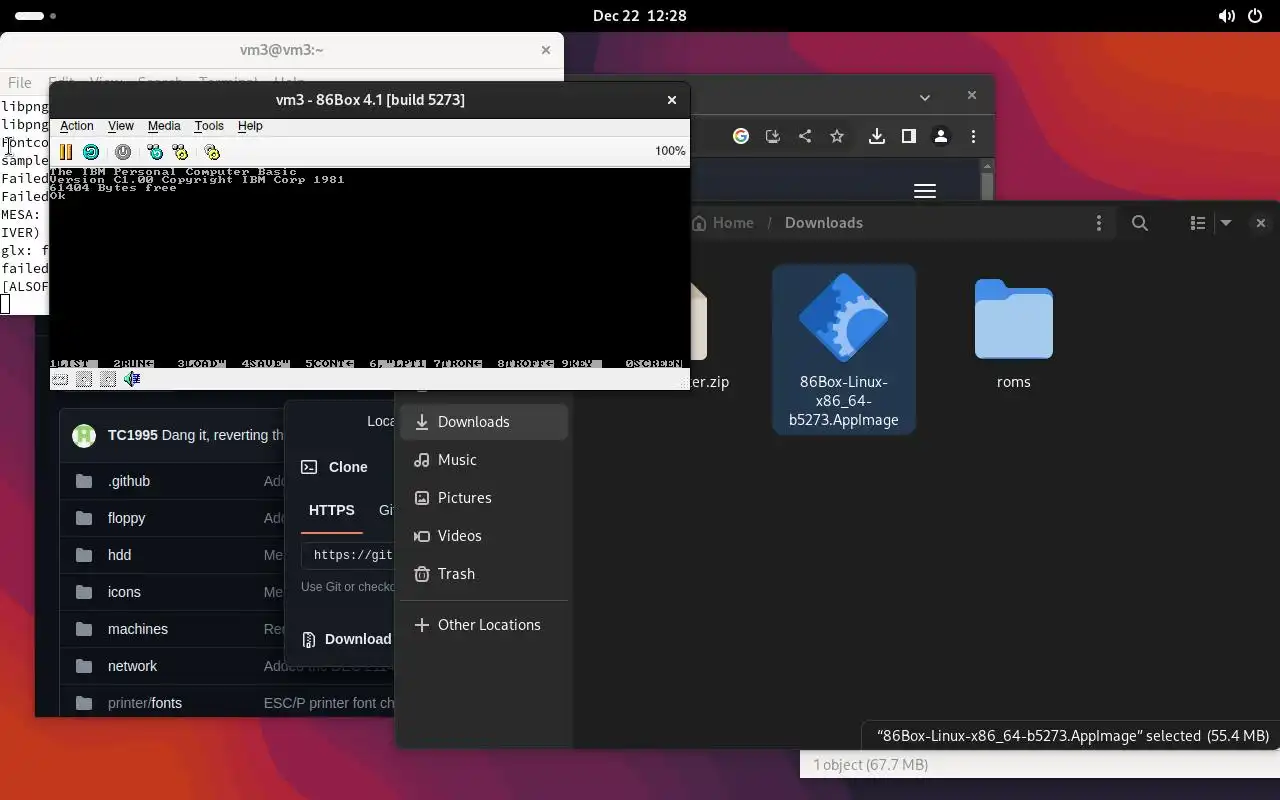1280x800 pixels.
Task: Open network folder in repository list
Action: [x=133, y=666]
